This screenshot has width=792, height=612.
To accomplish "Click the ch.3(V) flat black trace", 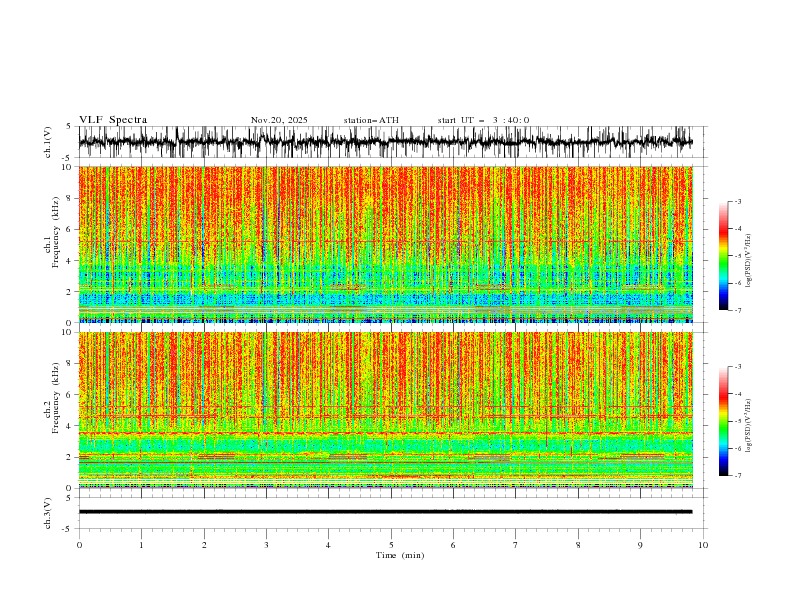I will click(385, 512).
